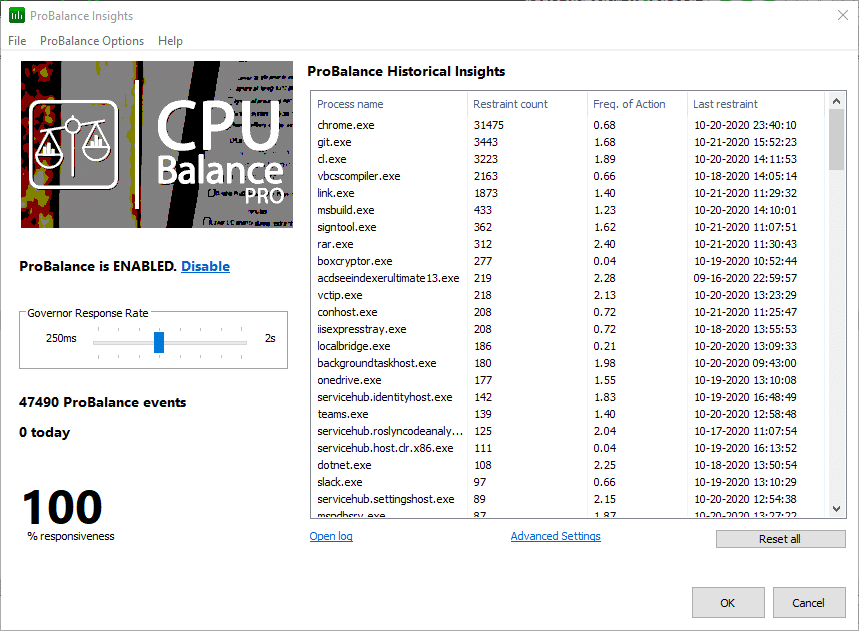The height and width of the screenshot is (631, 859).
Task: Click the CPU Balance Pro banner image
Action: (x=157, y=144)
